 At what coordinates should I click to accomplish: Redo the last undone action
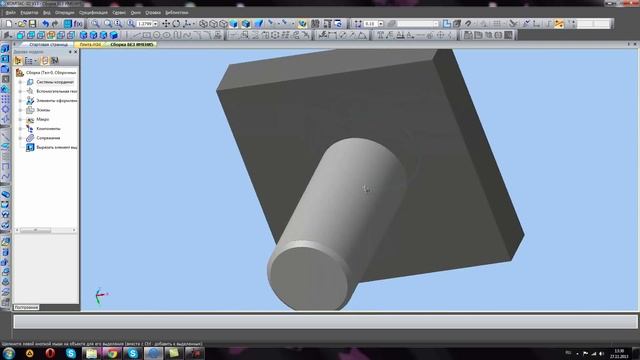(55, 24)
